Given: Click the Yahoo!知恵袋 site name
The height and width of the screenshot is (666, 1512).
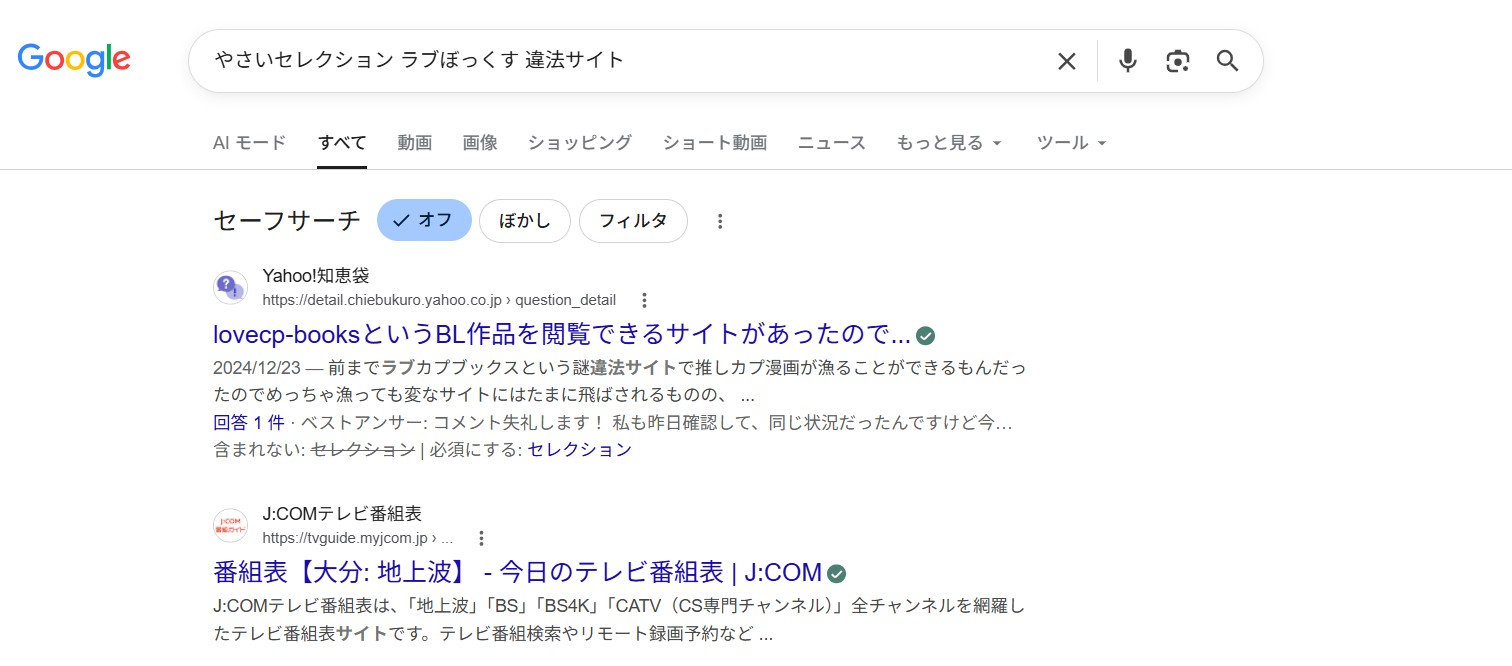Looking at the screenshot, I should tap(316, 276).
